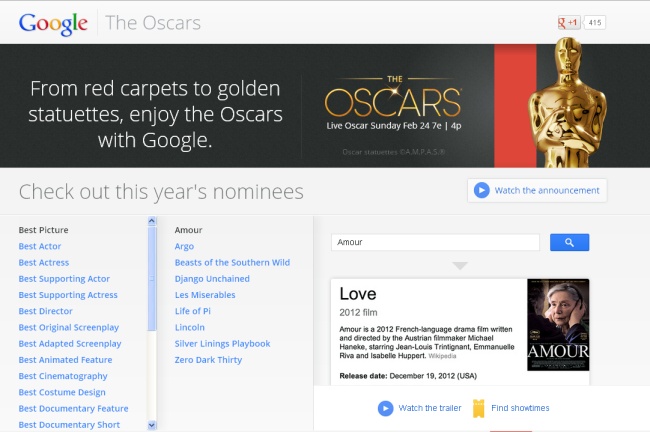Click the ticket icon beside Find showtimes

478,408
